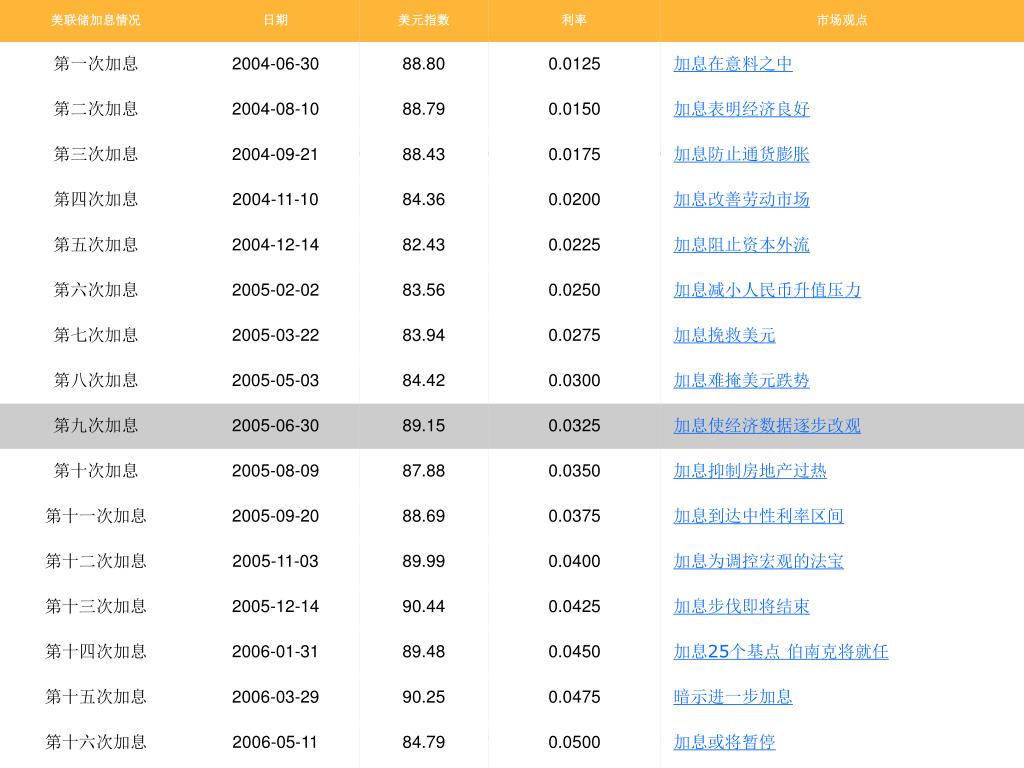Click the date cell 2004-08-10

tap(276, 109)
